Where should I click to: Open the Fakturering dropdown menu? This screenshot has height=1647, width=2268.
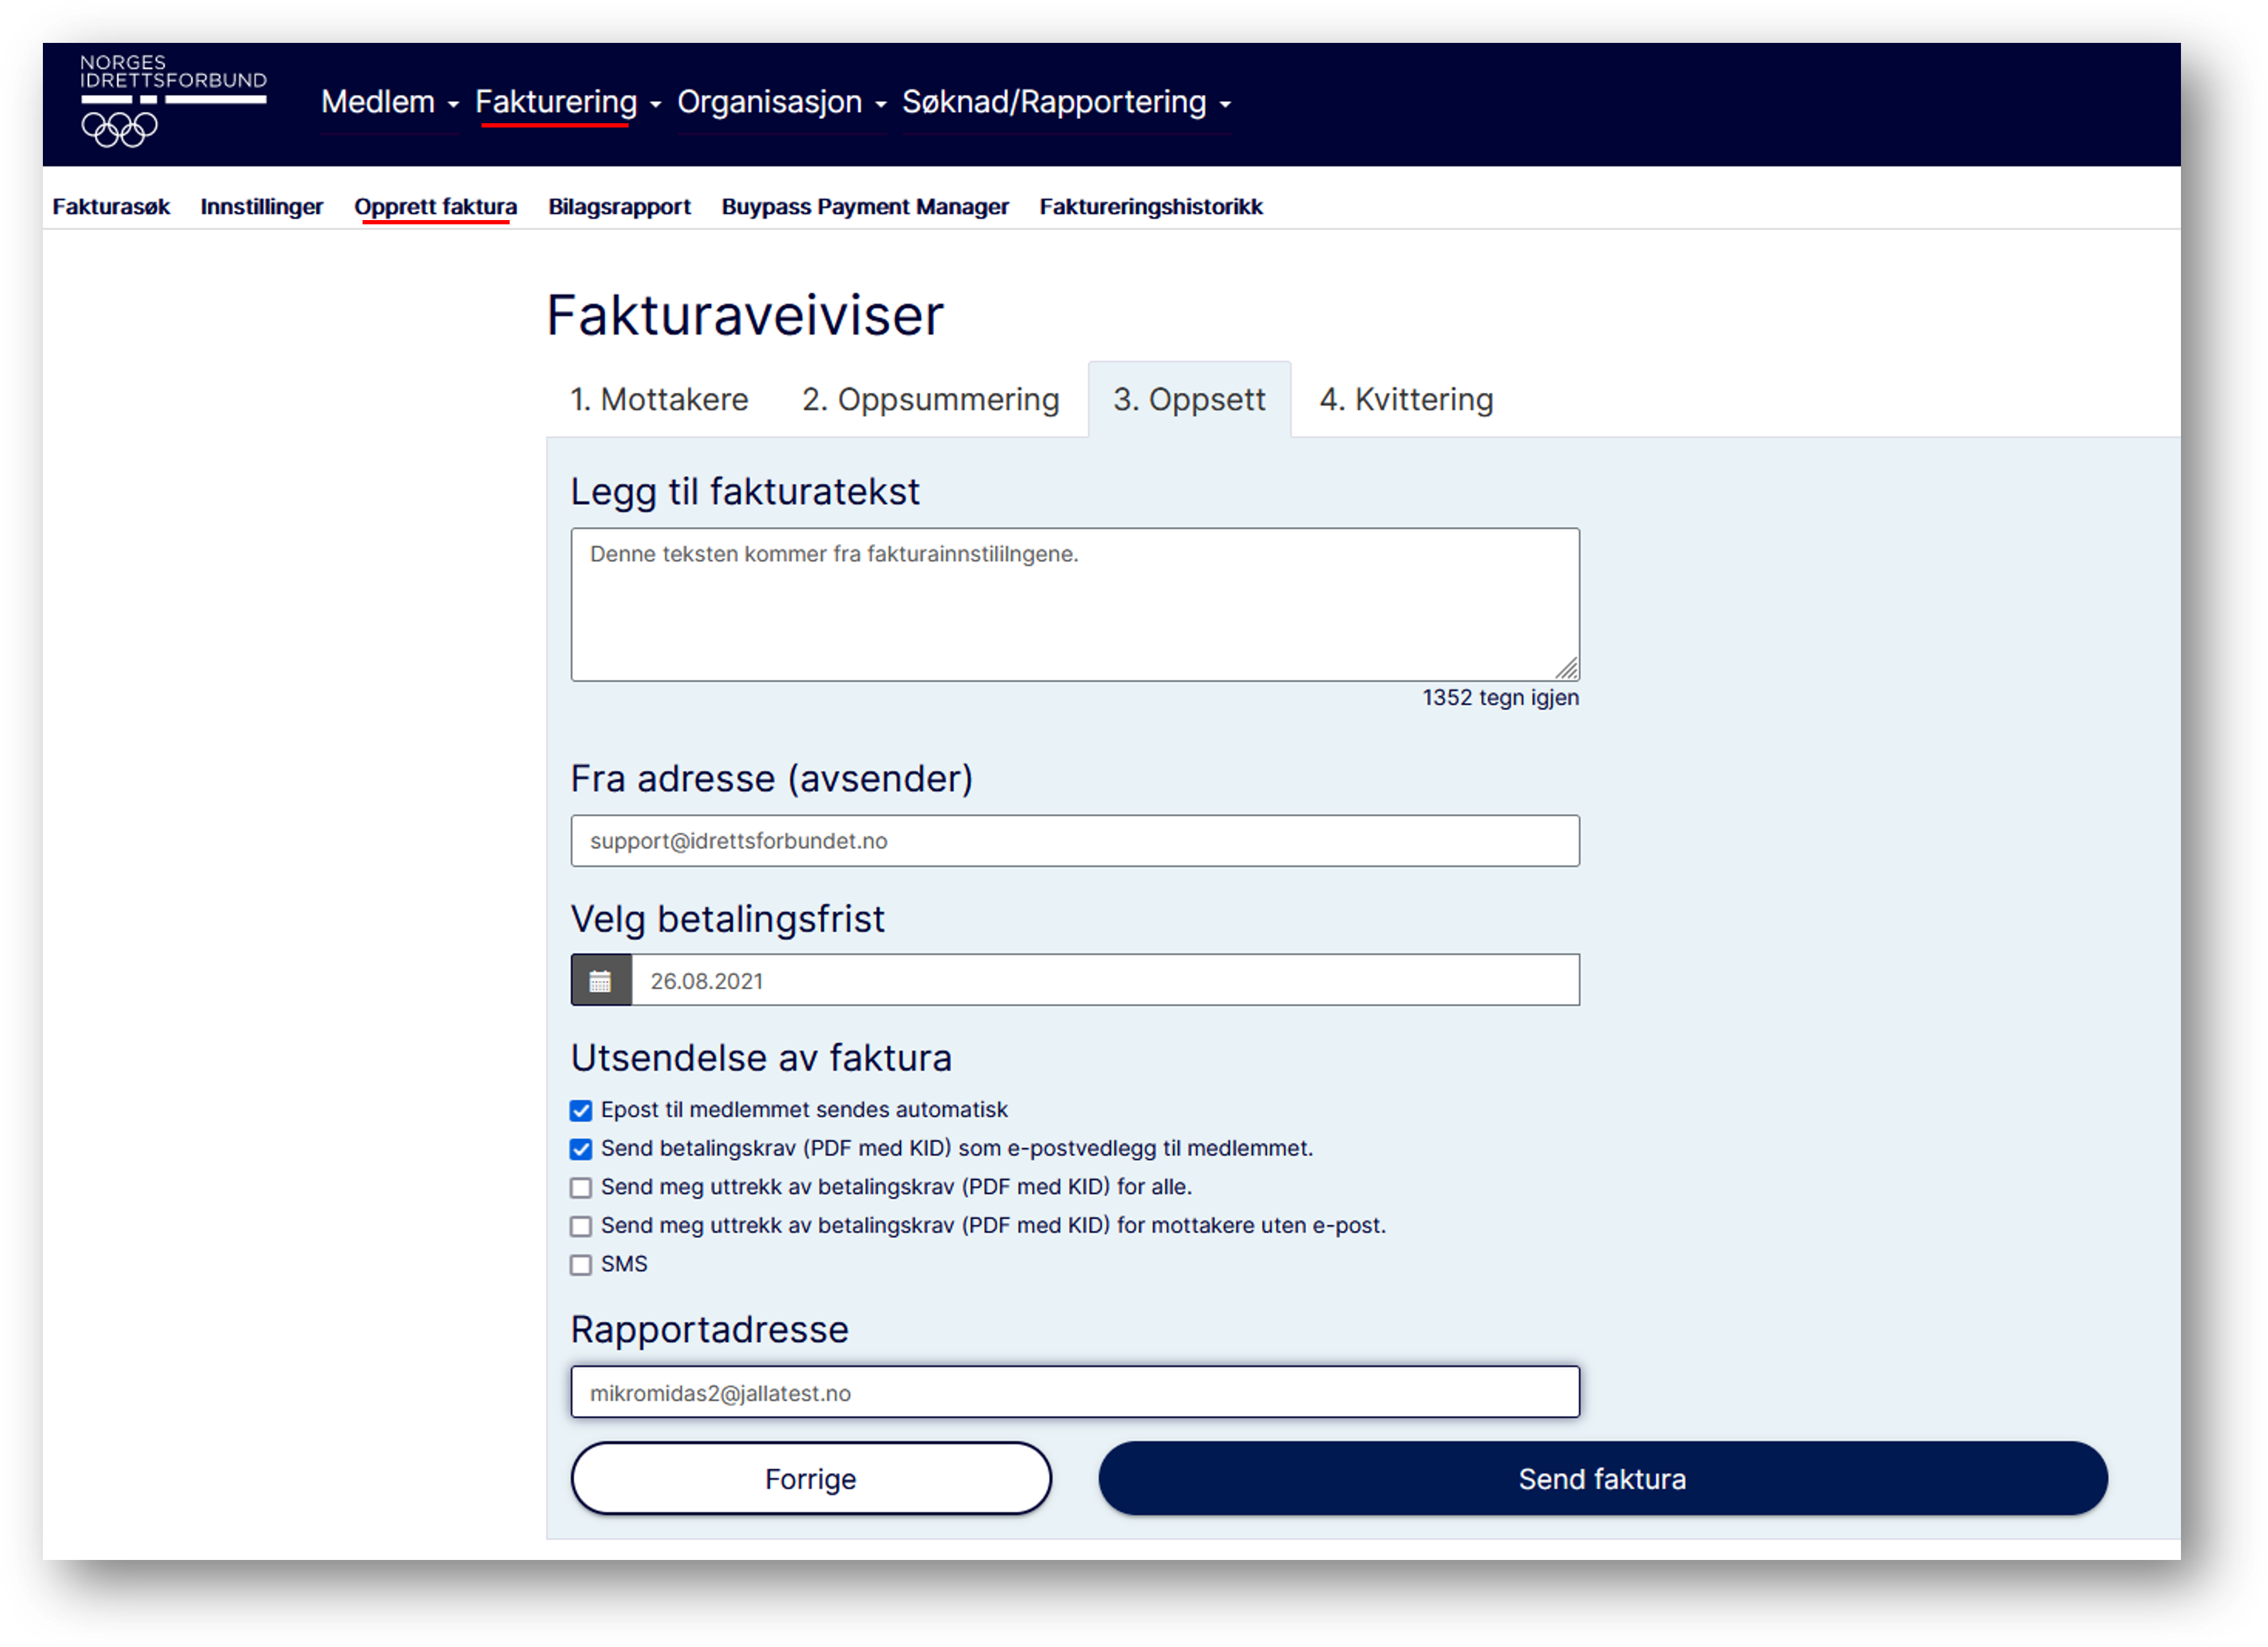(x=568, y=102)
